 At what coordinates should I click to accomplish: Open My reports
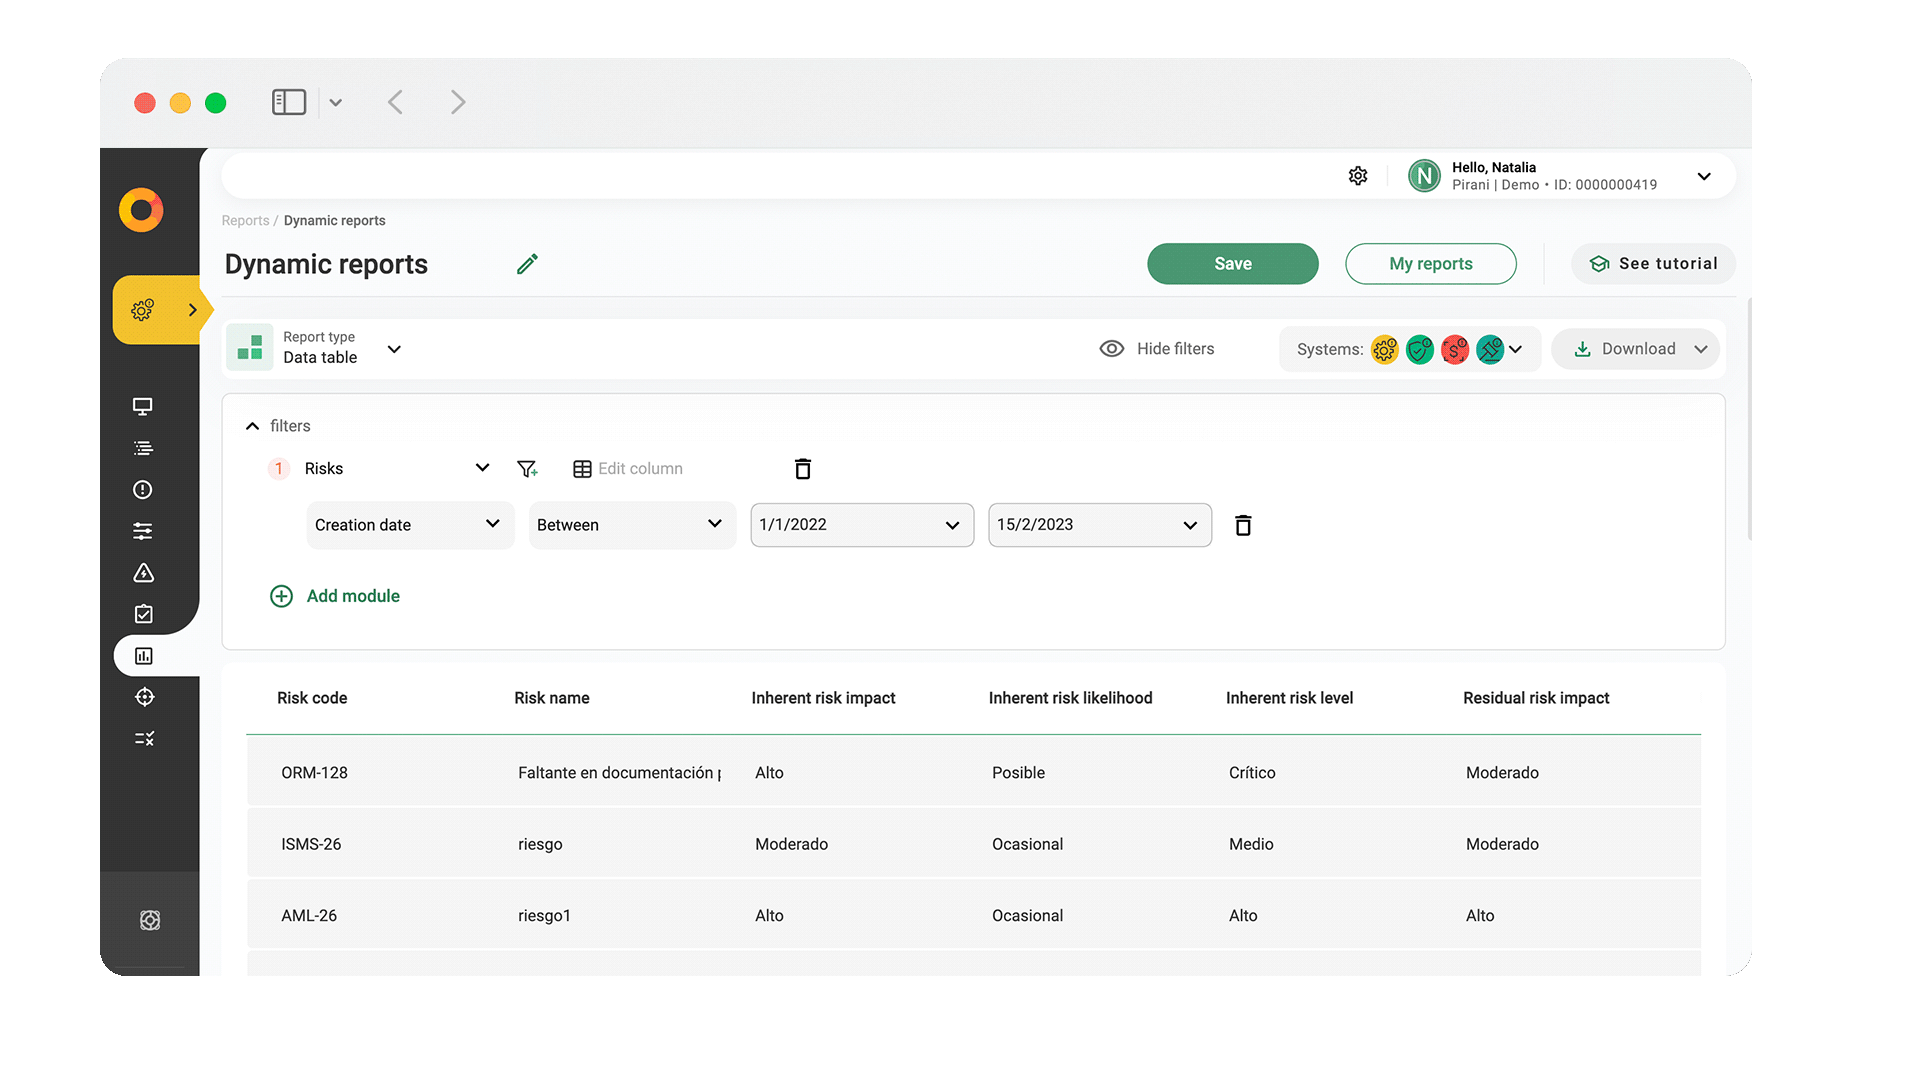(x=1430, y=263)
